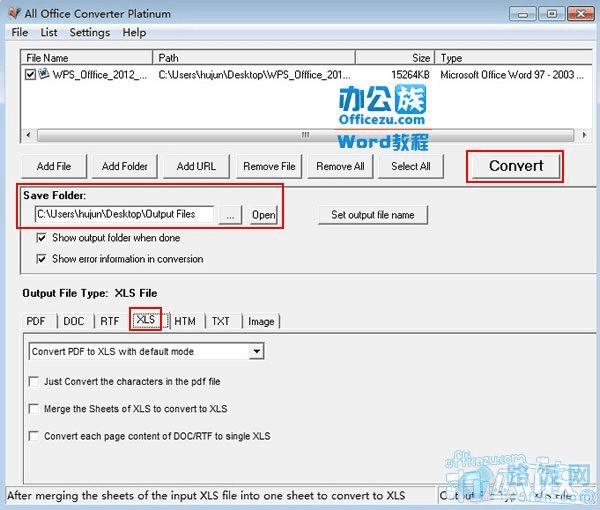Close the All Office Converter window
This screenshot has height=510, width=600.
580,14
